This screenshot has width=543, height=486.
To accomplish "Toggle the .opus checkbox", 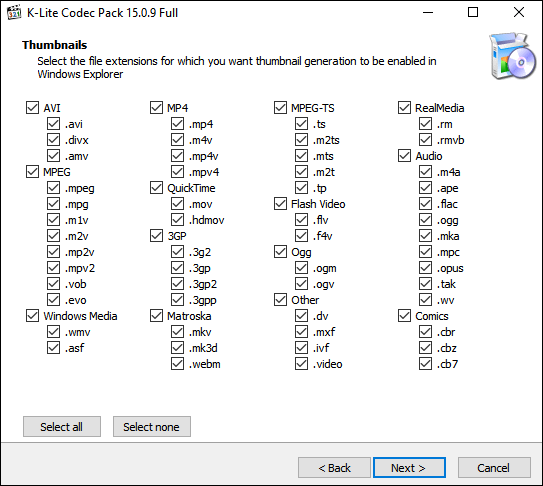I will [x=425, y=268].
